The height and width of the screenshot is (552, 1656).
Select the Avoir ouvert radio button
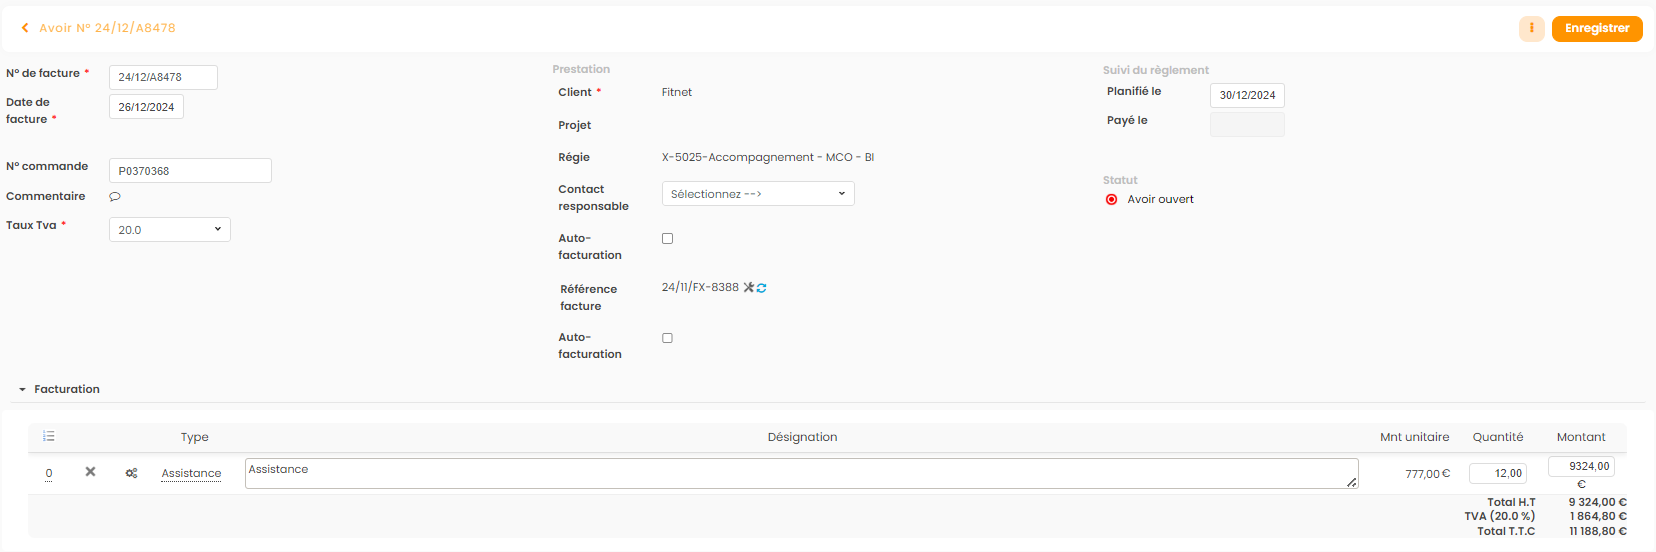pyautogui.click(x=1111, y=200)
